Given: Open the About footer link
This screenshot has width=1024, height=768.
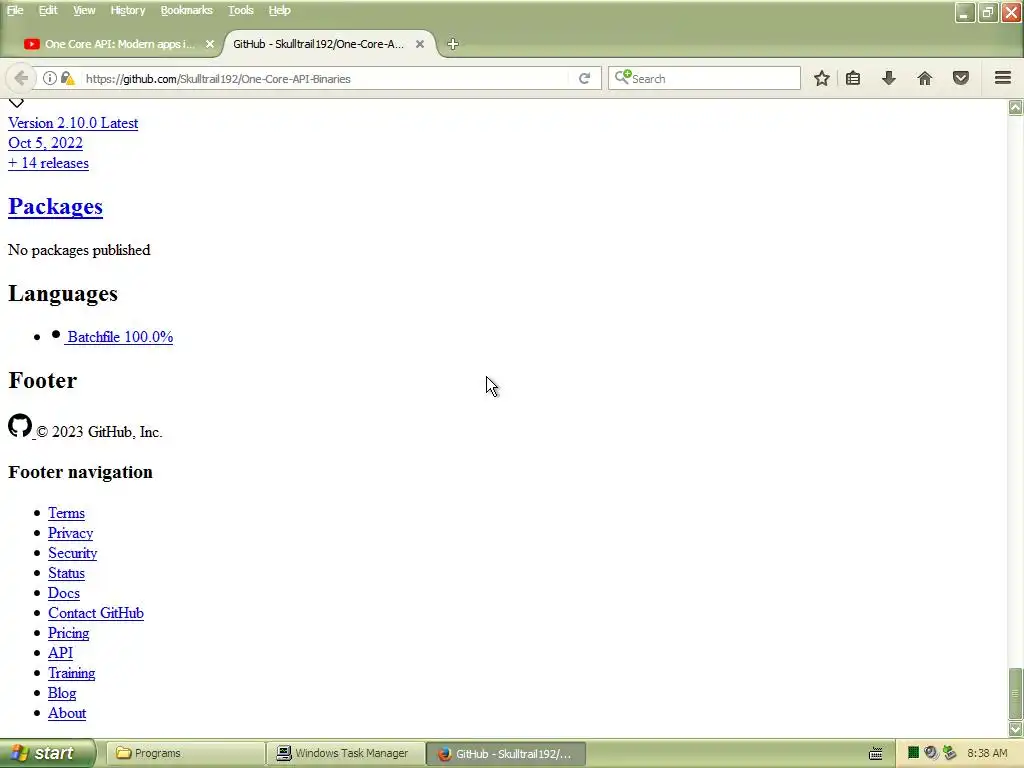Looking at the screenshot, I should tap(67, 713).
